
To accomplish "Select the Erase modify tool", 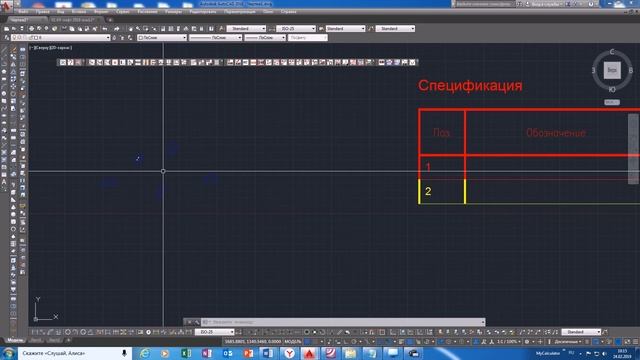I will click(x=13, y=50).
